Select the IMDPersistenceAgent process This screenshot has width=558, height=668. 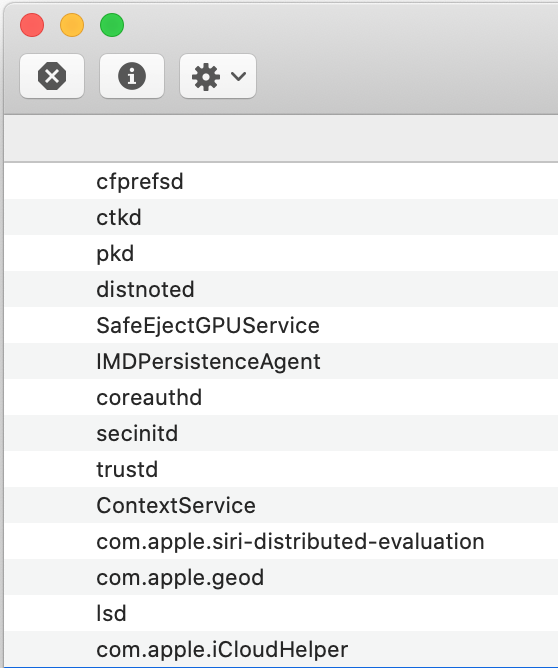(281, 361)
